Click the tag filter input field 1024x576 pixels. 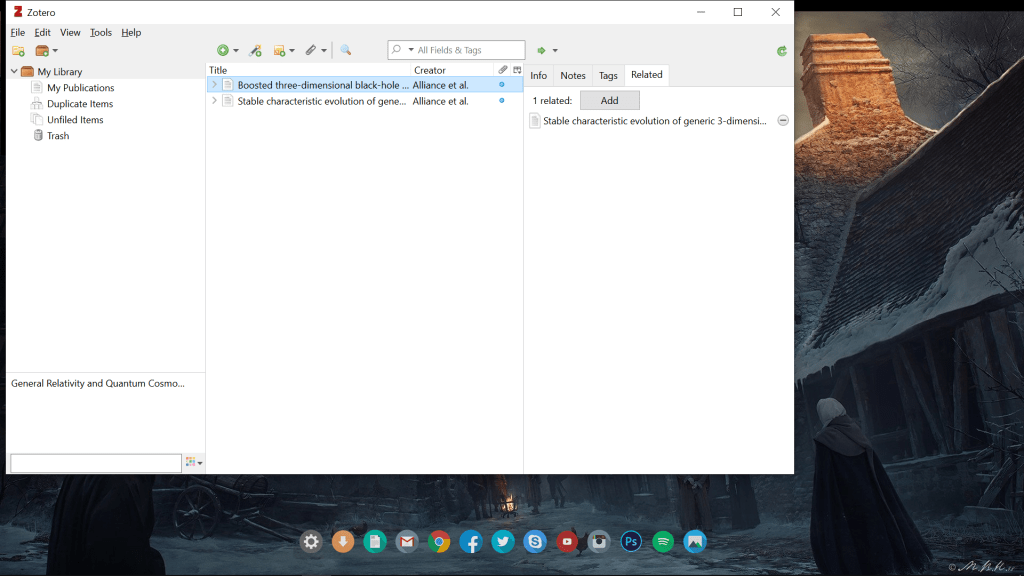click(95, 463)
